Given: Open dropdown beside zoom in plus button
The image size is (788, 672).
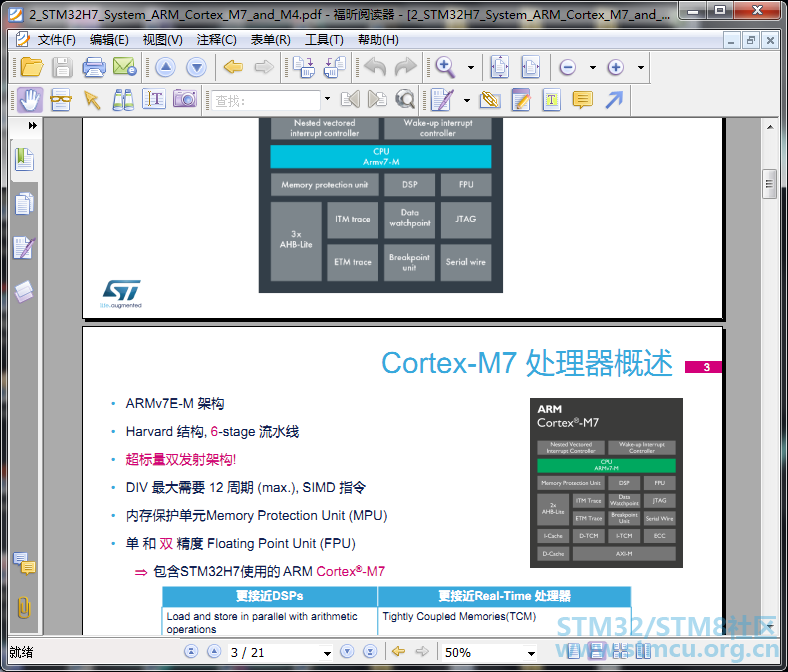Looking at the screenshot, I should 641,67.
